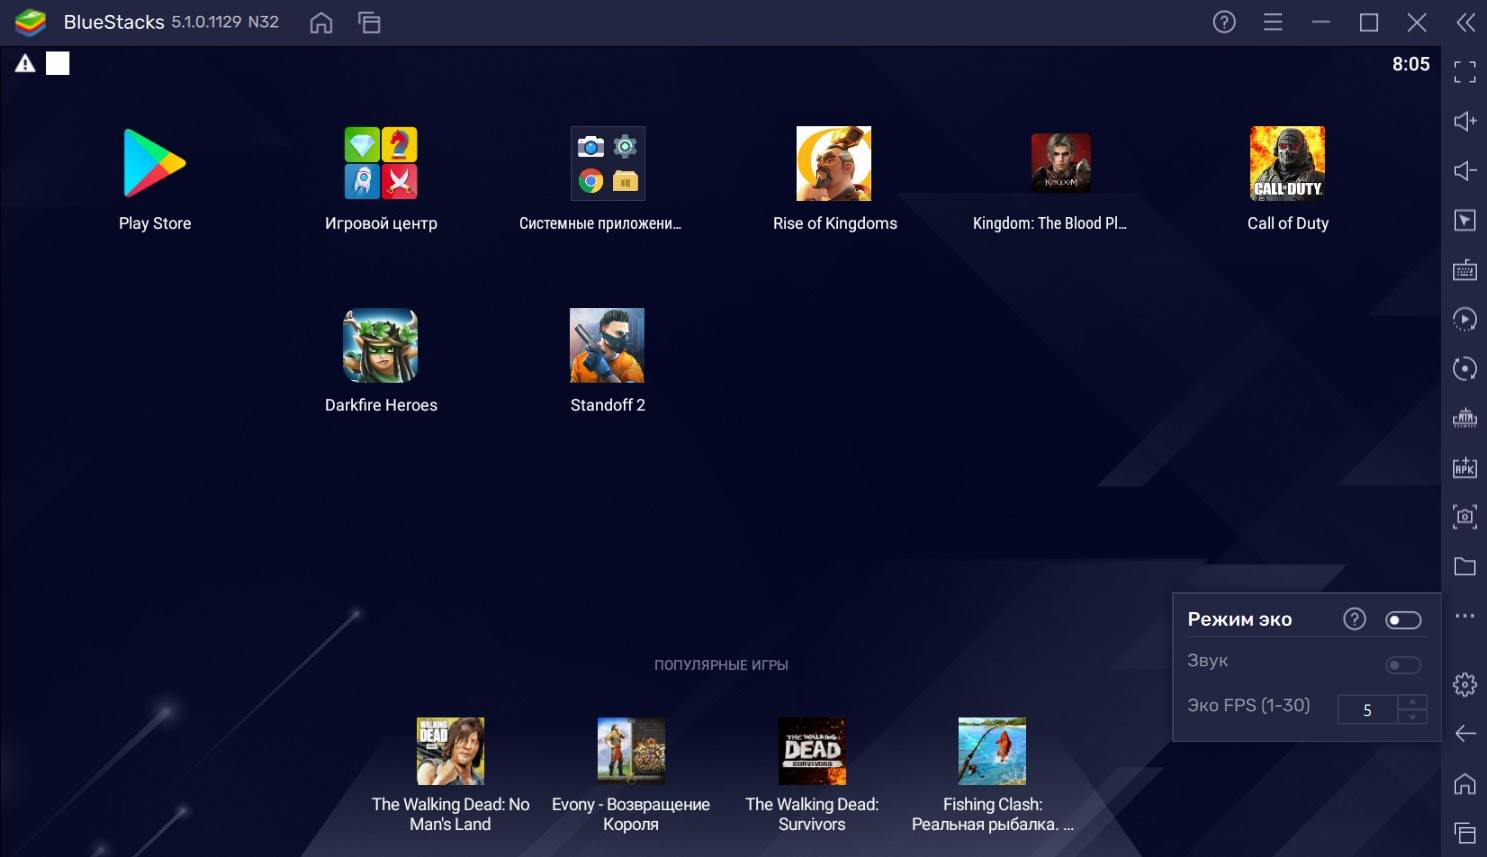Collapse the sidebar with double chevron
This screenshot has width=1487, height=857.
pos(1465,22)
